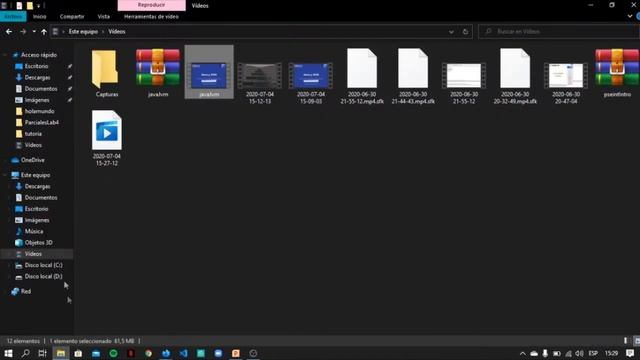
Task: Click ESP language indicator
Action: [x=593, y=353]
